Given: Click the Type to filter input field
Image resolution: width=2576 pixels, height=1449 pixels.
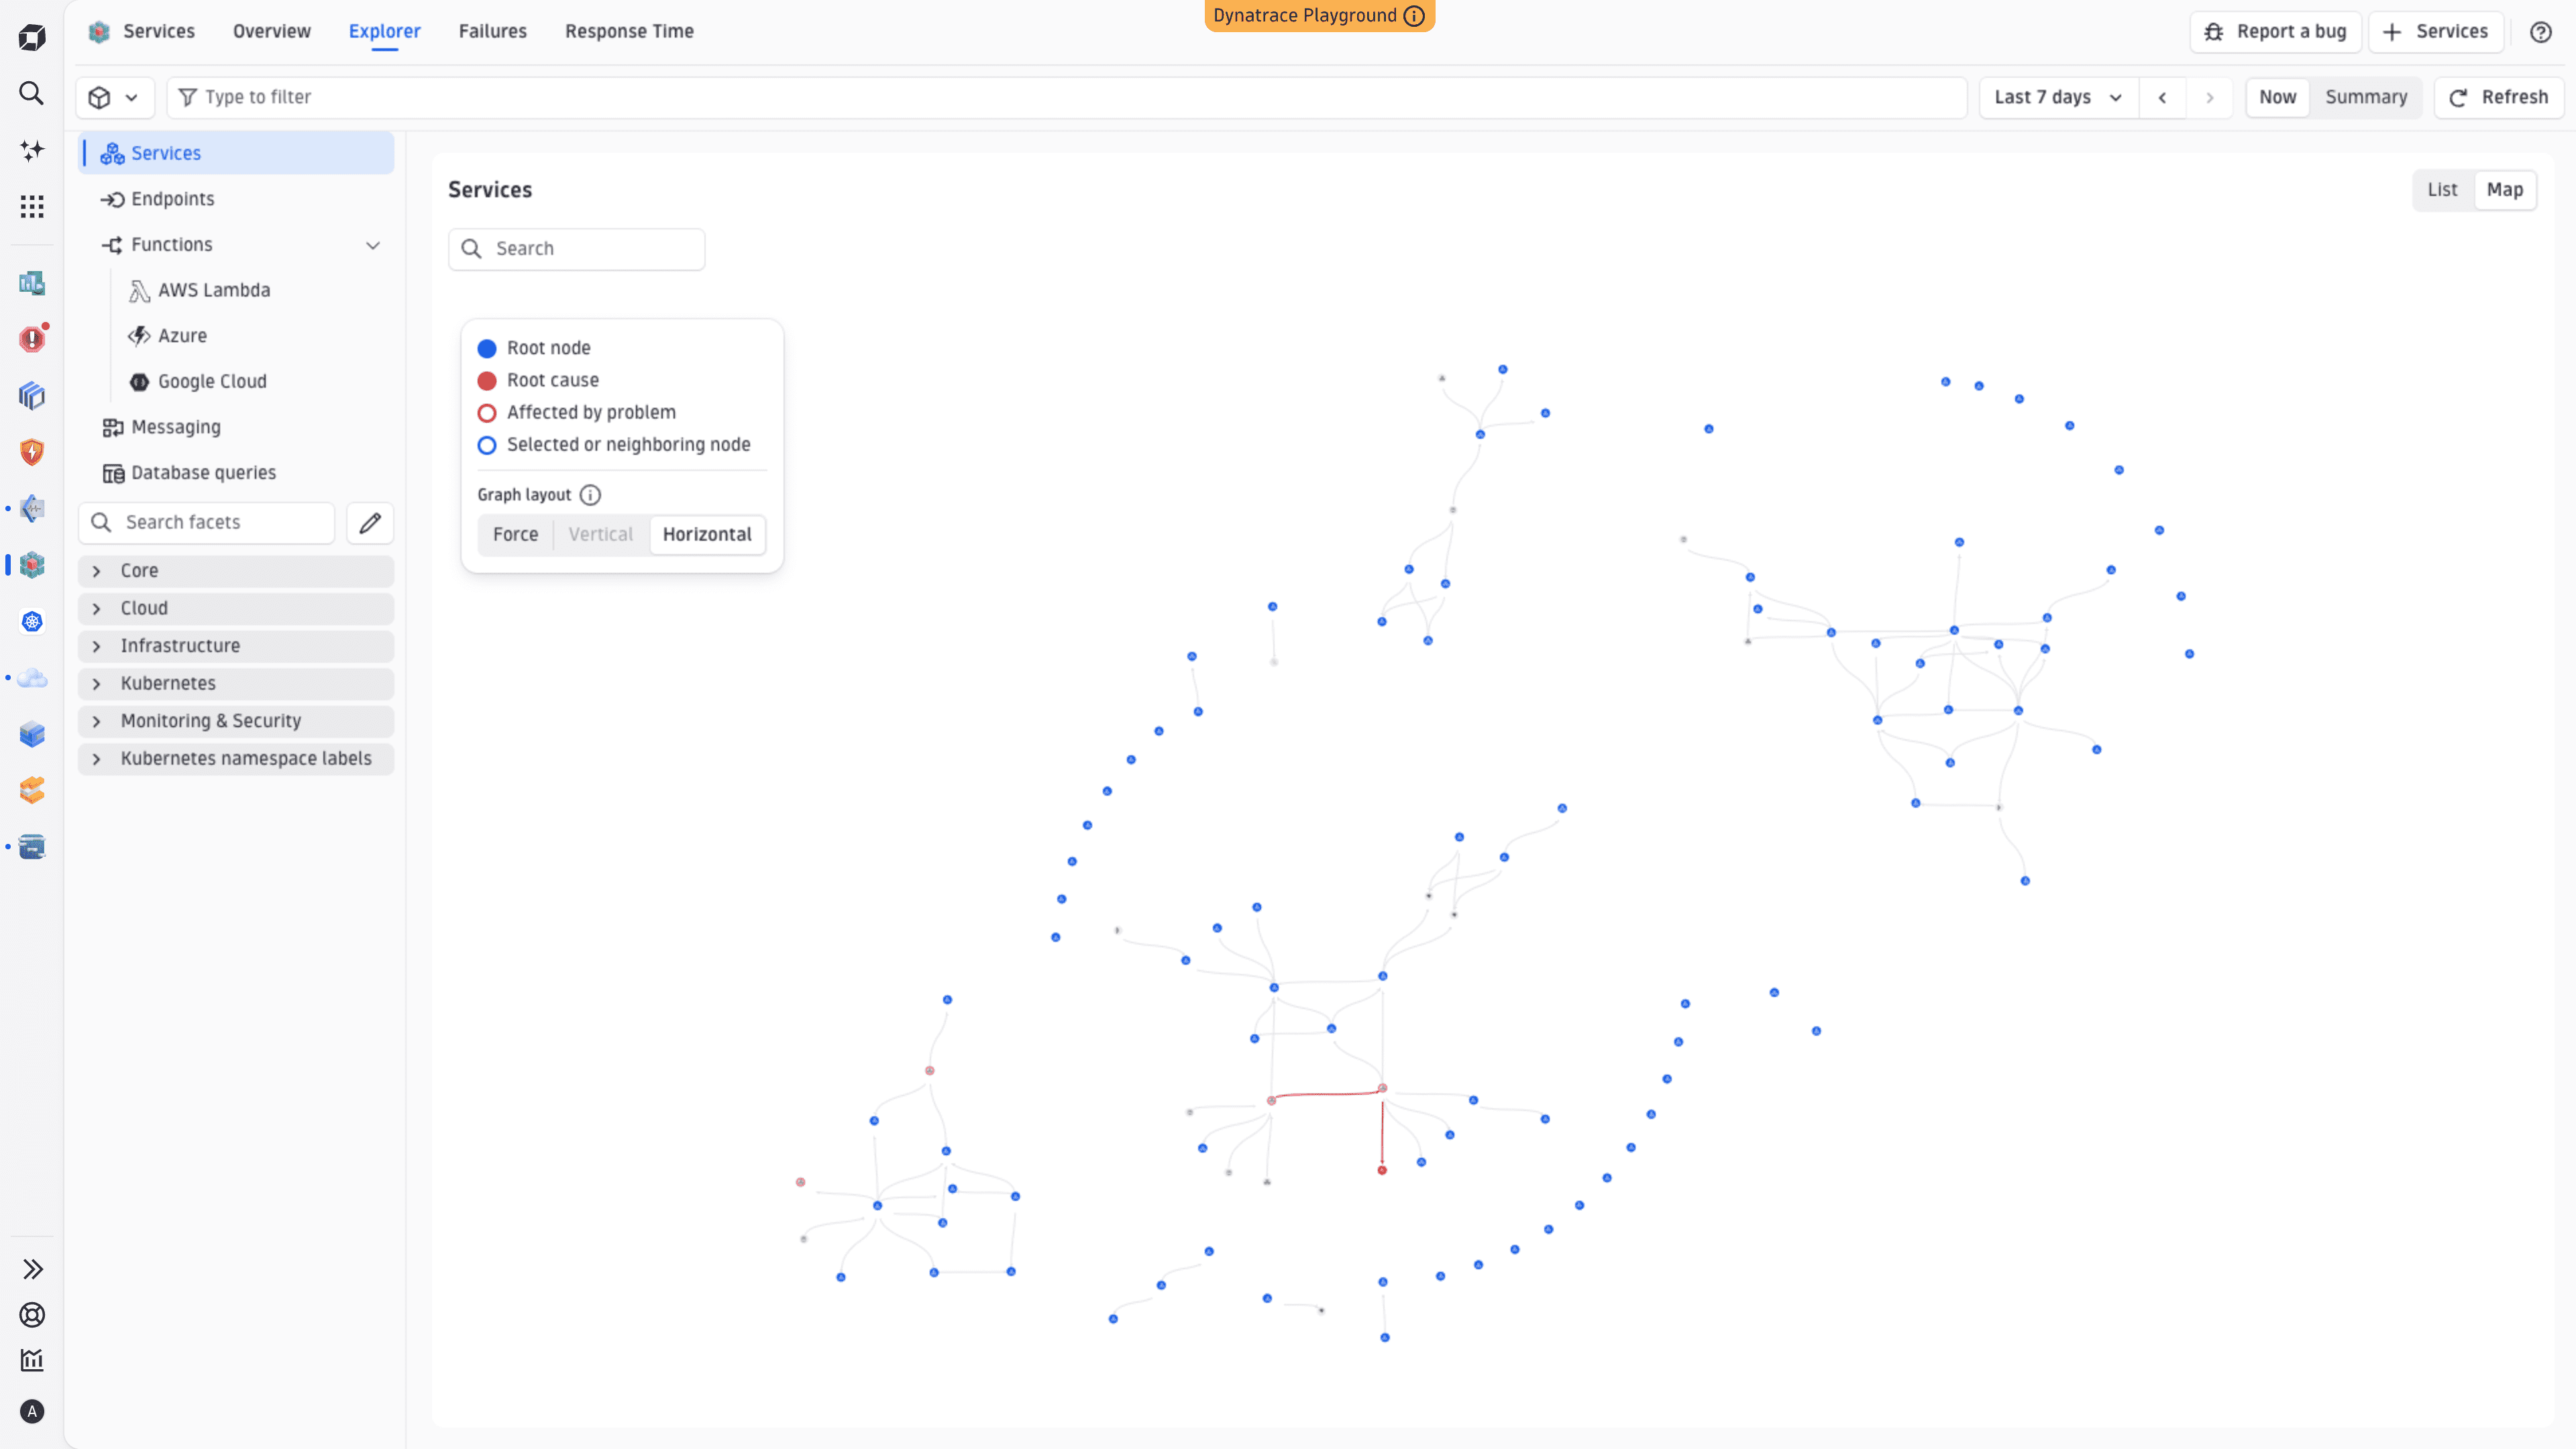Looking at the screenshot, I should click(1066, 97).
